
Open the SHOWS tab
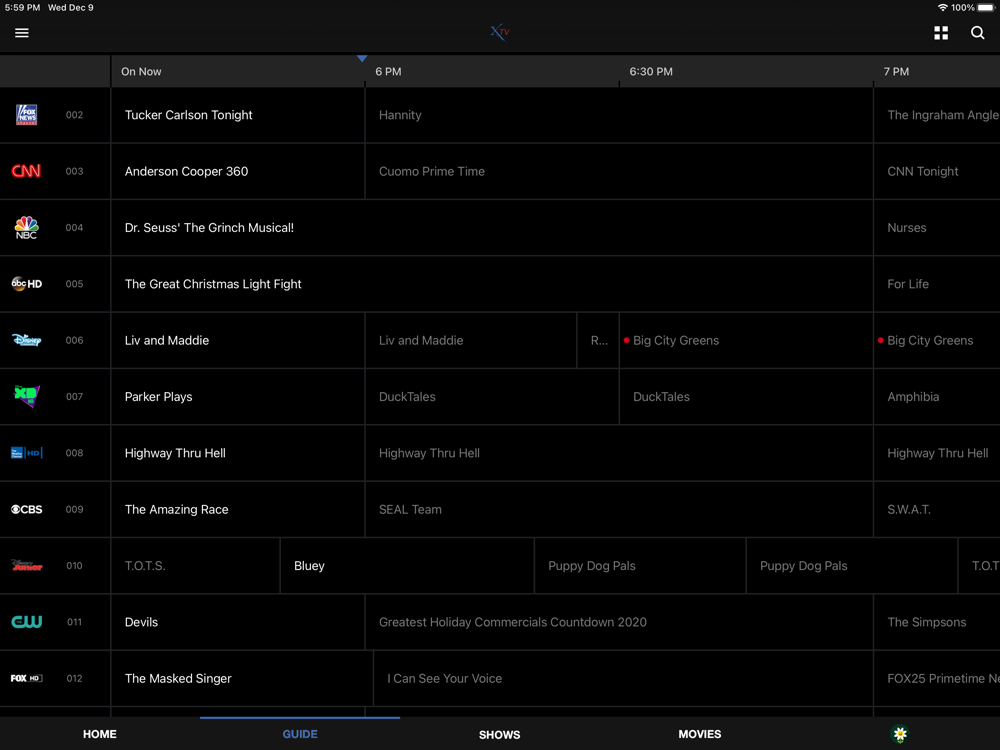coord(499,735)
